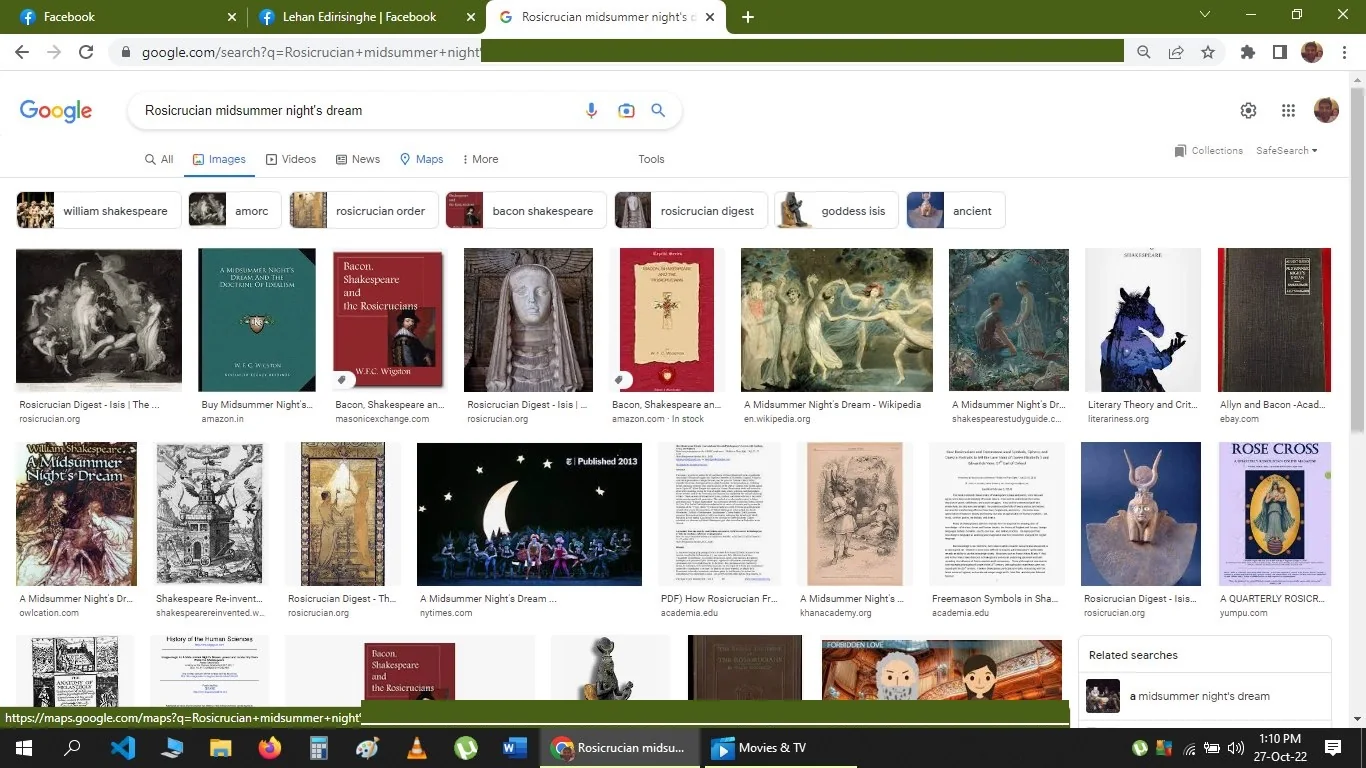Filter by rosicrucian digest chip
The width and height of the screenshot is (1366, 768).
691,211
